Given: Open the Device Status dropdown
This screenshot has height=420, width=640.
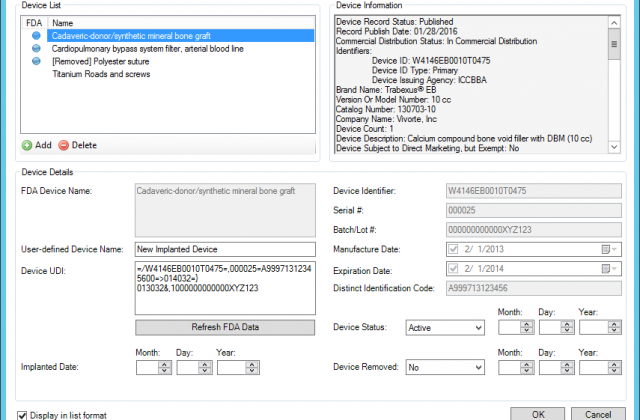Looking at the screenshot, I should 445,327.
